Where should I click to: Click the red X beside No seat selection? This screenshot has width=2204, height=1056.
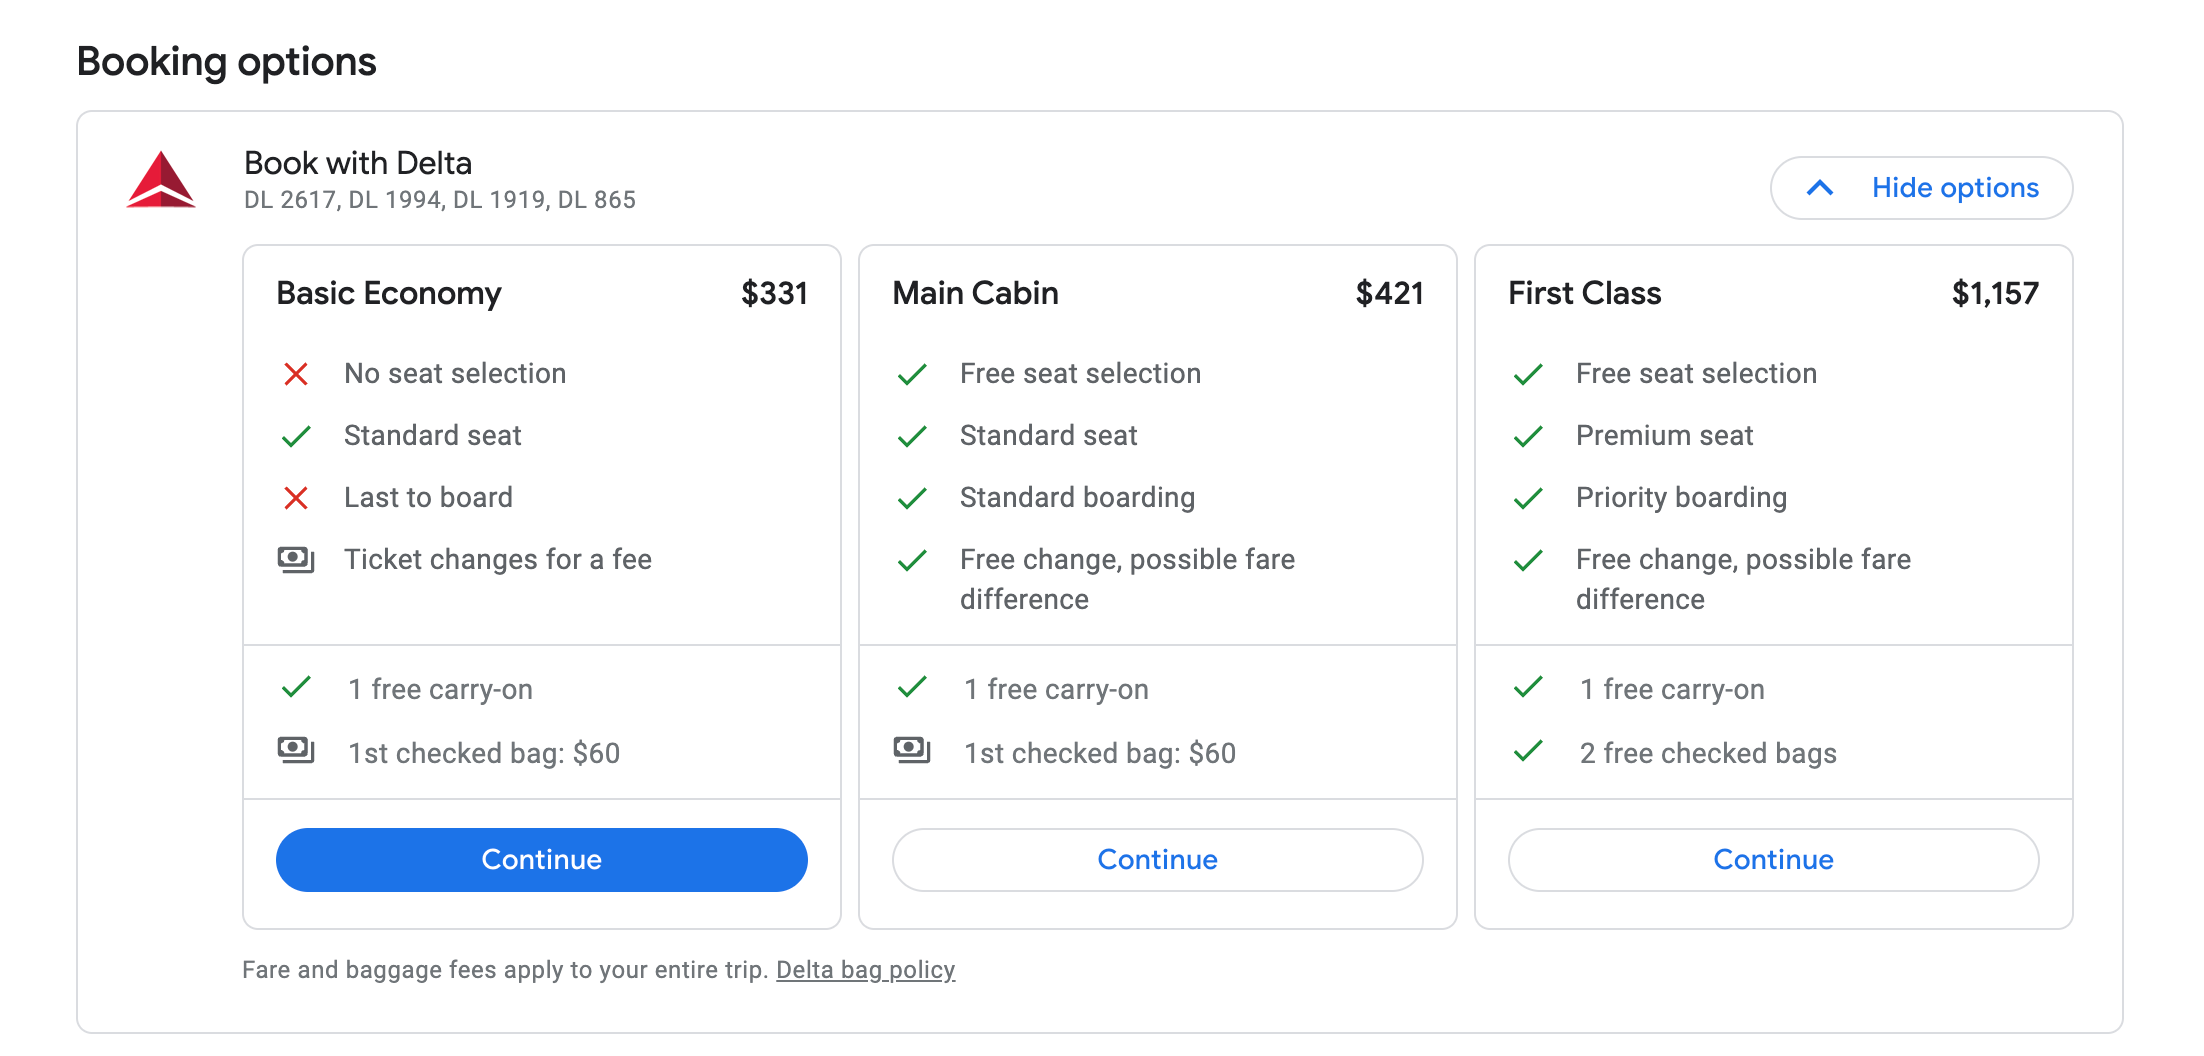[x=296, y=375]
